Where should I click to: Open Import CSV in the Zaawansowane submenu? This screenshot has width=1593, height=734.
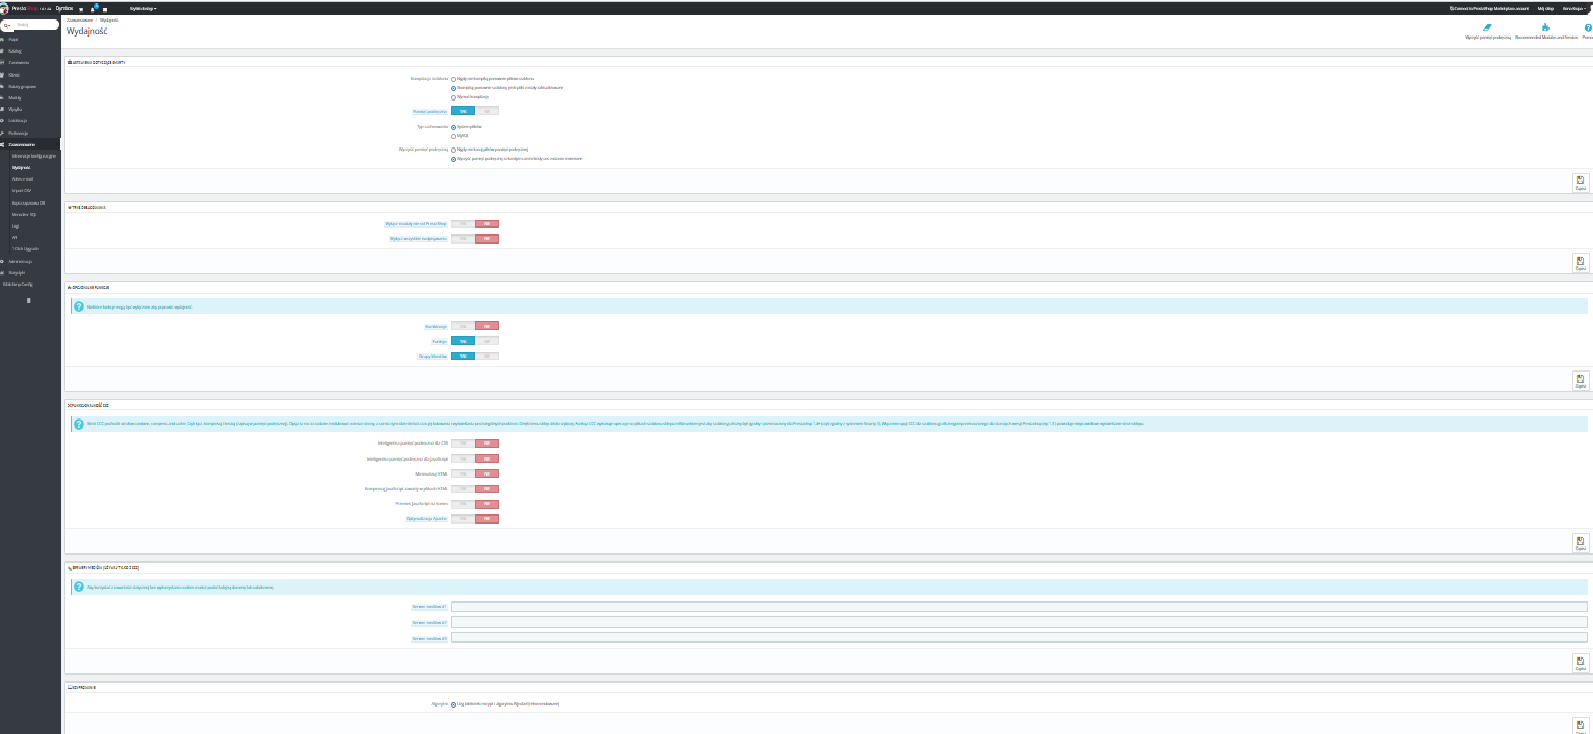[x=21, y=191]
